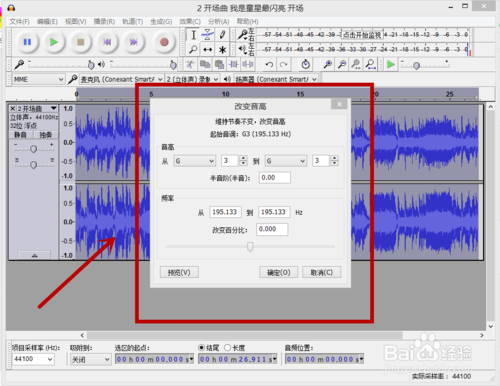
Task: Click the Cut scissors icon
Action: pos(190,64)
